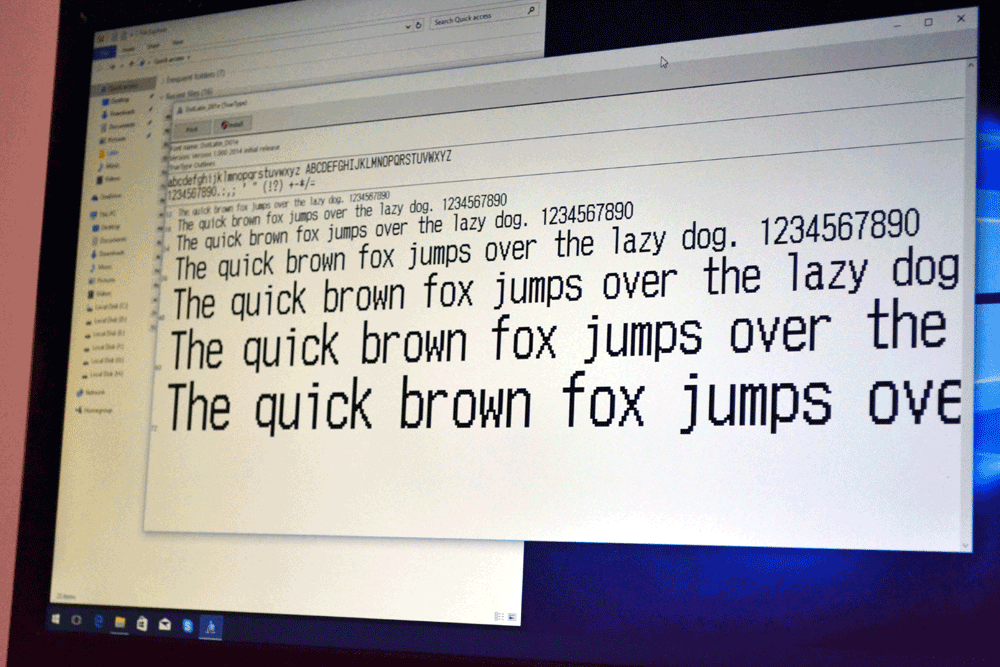1000x667 pixels.
Task: Launch Microsoft Edge from the taskbar
Action: coord(99,621)
